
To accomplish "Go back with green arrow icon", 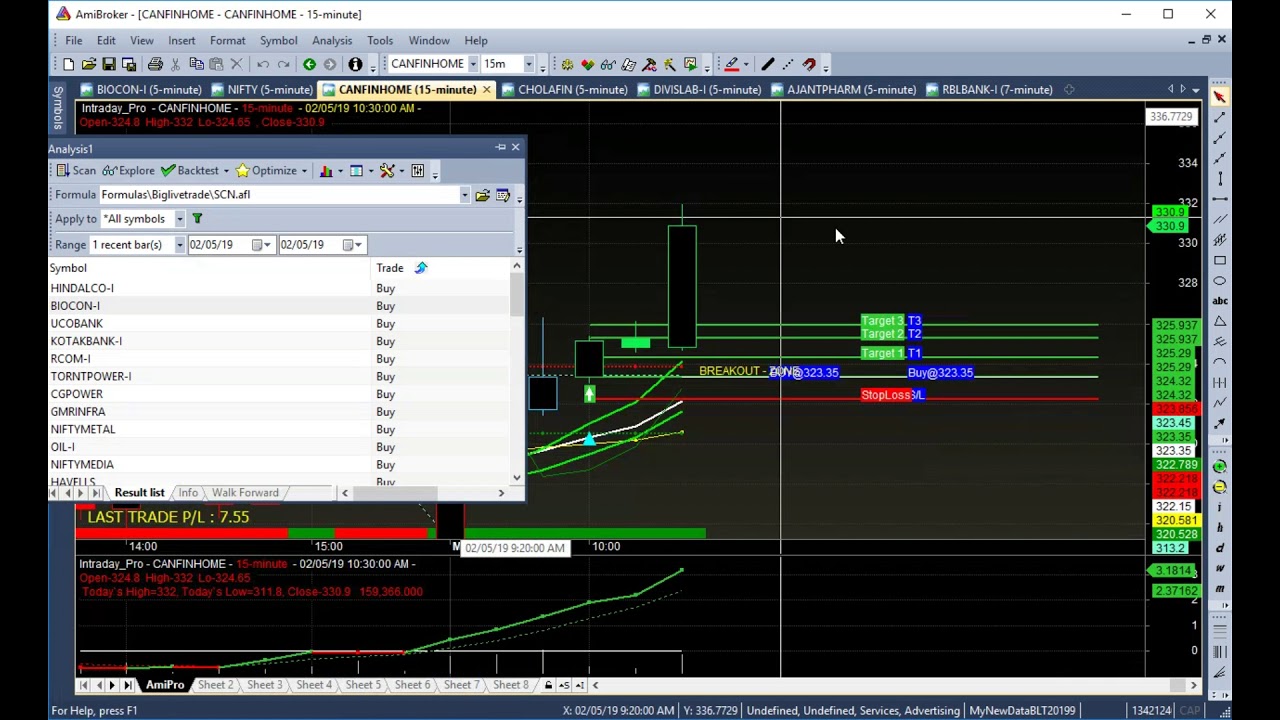I will coord(309,64).
